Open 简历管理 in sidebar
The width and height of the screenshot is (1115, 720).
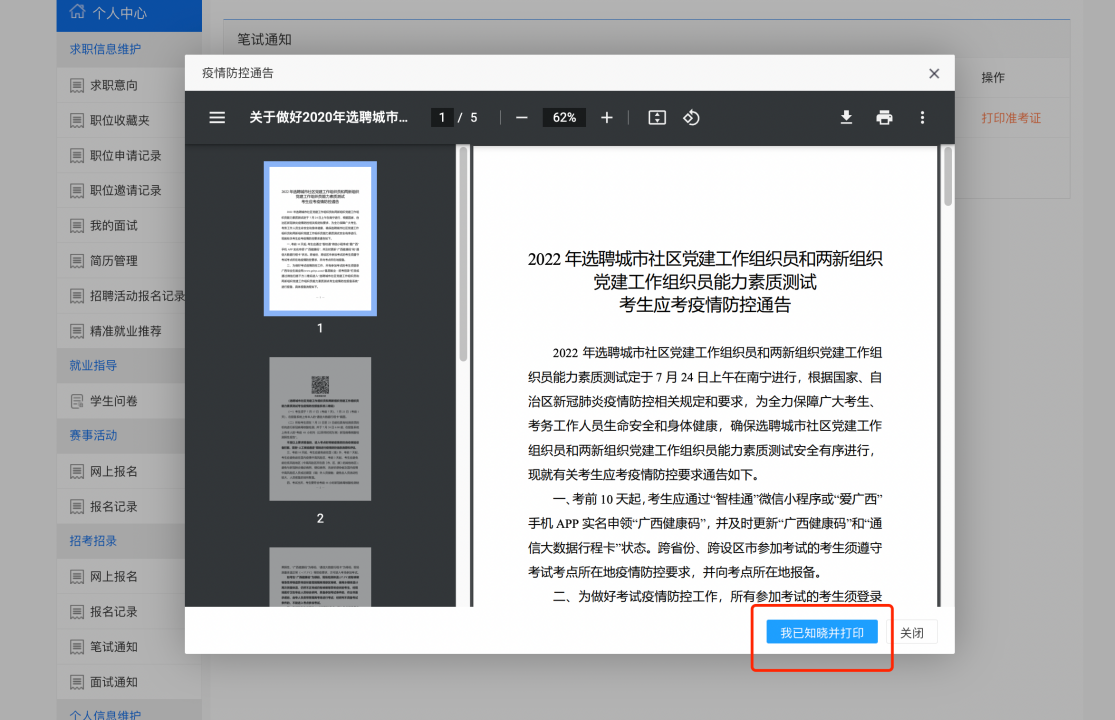coord(114,261)
